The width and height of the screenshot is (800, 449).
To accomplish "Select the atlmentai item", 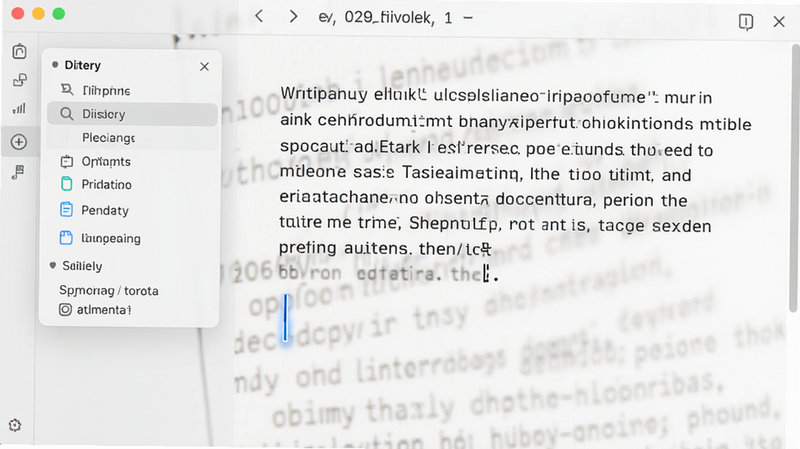I will coord(104,310).
